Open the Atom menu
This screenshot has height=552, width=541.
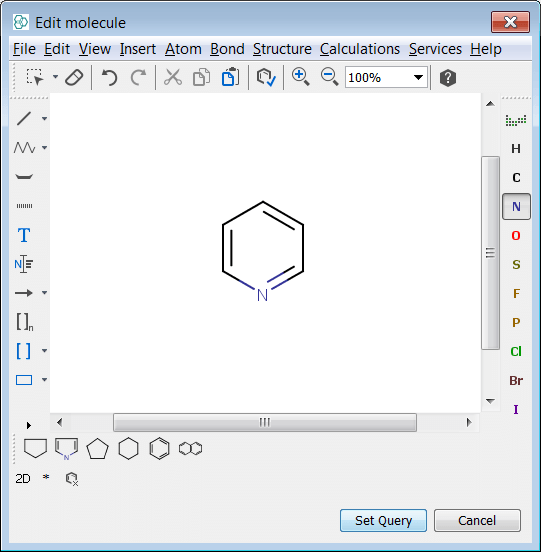tap(183, 49)
